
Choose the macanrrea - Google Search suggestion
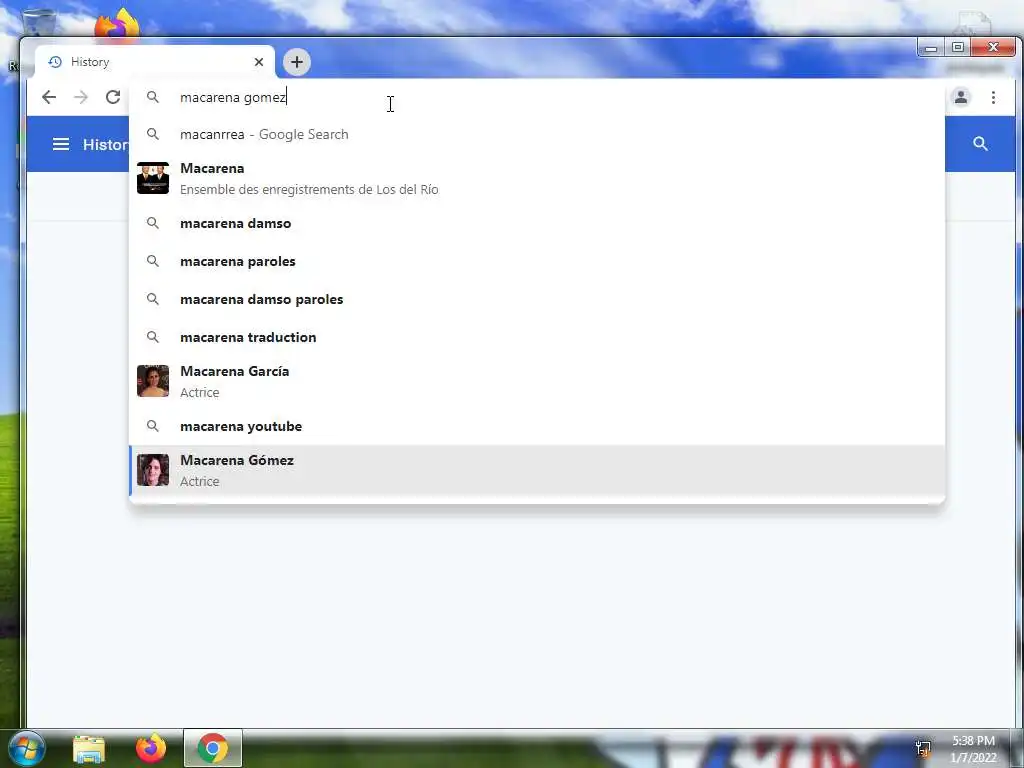coord(537,135)
